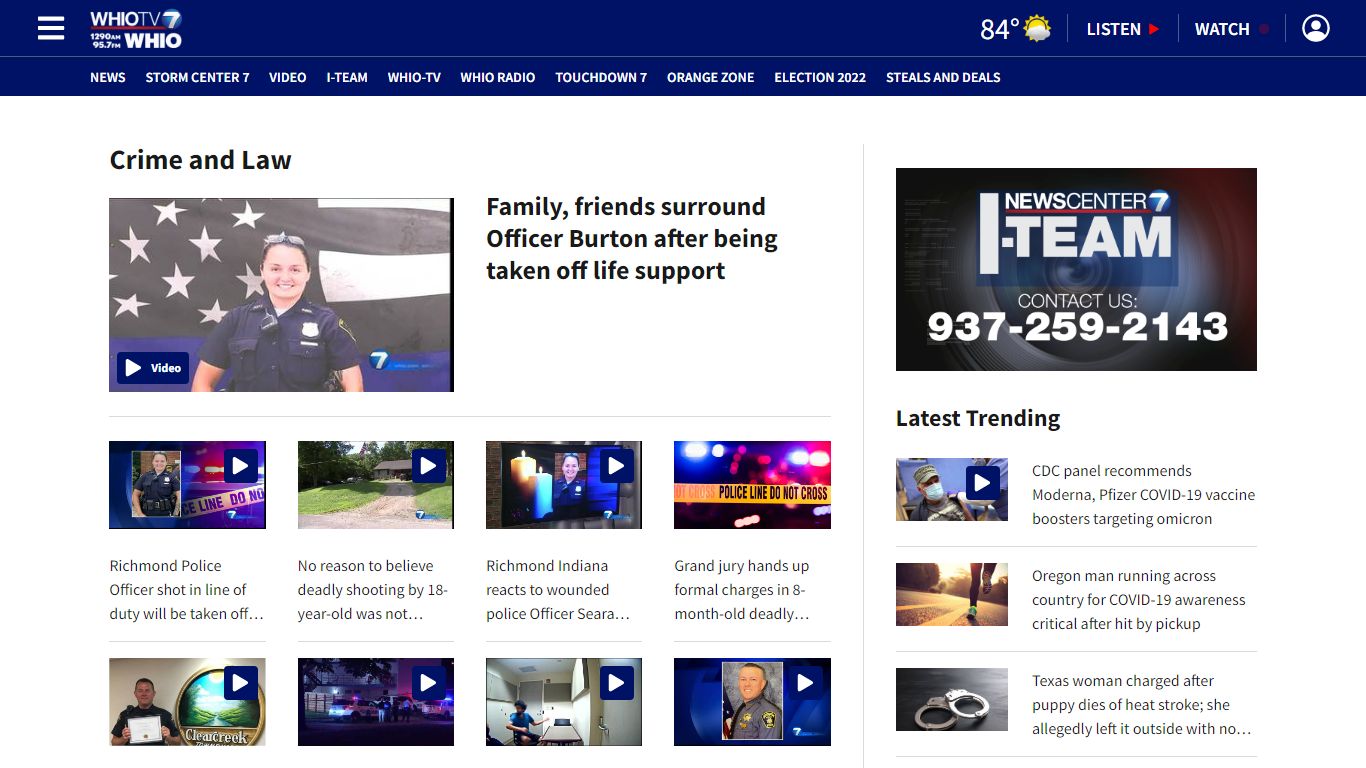Open Texas woman charged puppy link
The height and width of the screenshot is (768, 1366).
[1142, 705]
